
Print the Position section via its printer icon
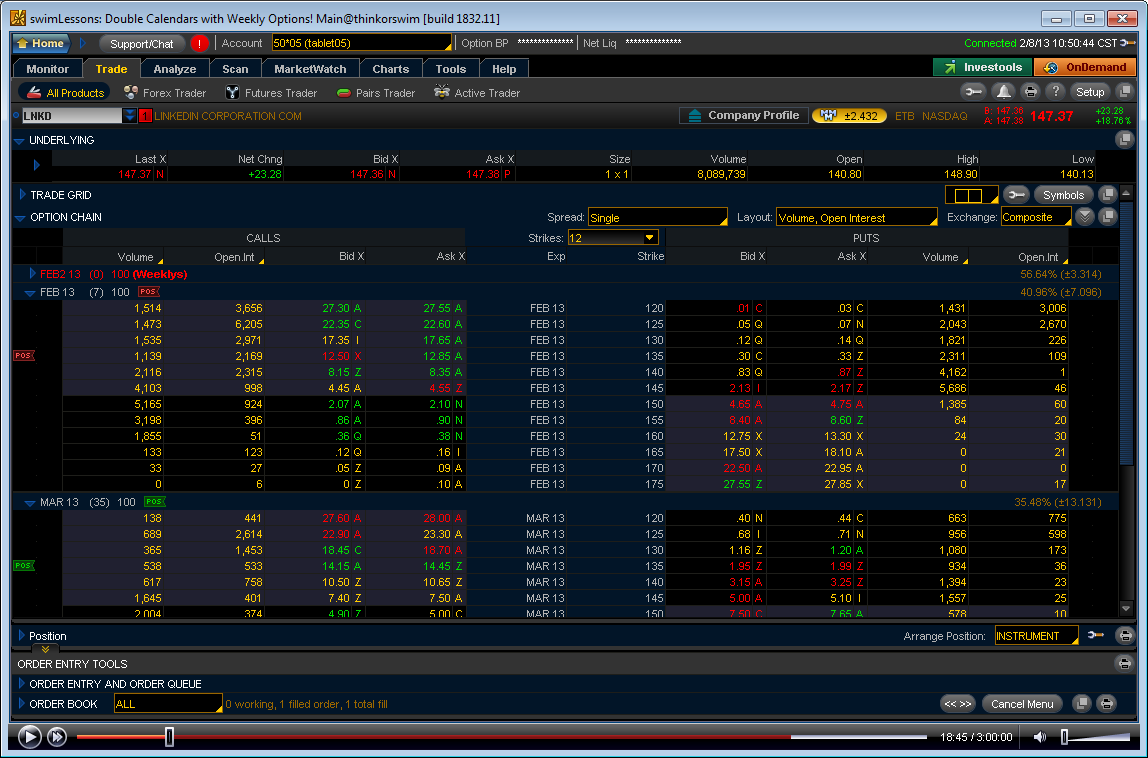(1125, 635)
